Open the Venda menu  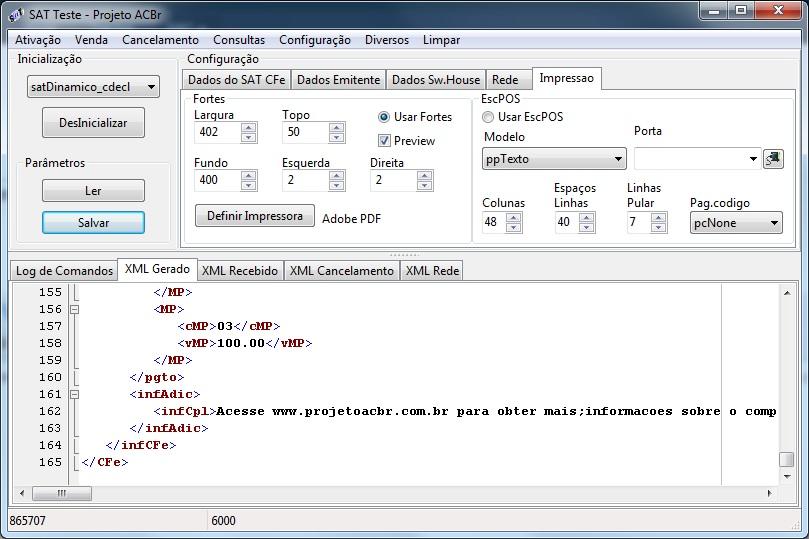pos(91,40)
